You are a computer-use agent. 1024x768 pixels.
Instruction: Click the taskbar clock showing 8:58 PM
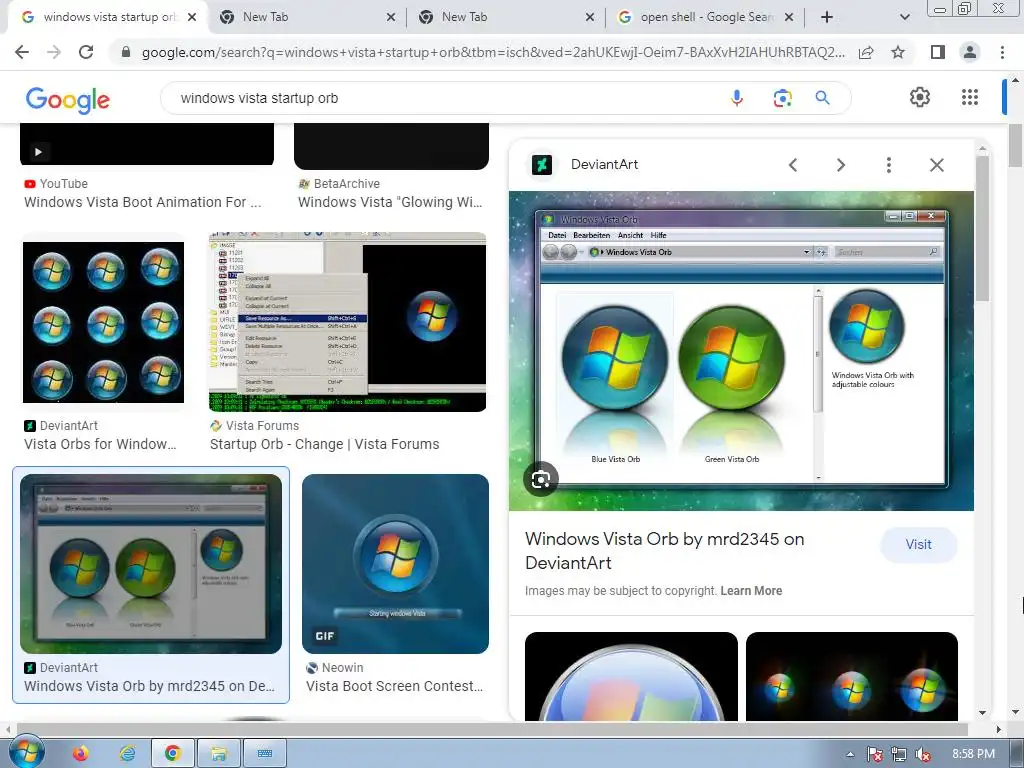point(973,754)
